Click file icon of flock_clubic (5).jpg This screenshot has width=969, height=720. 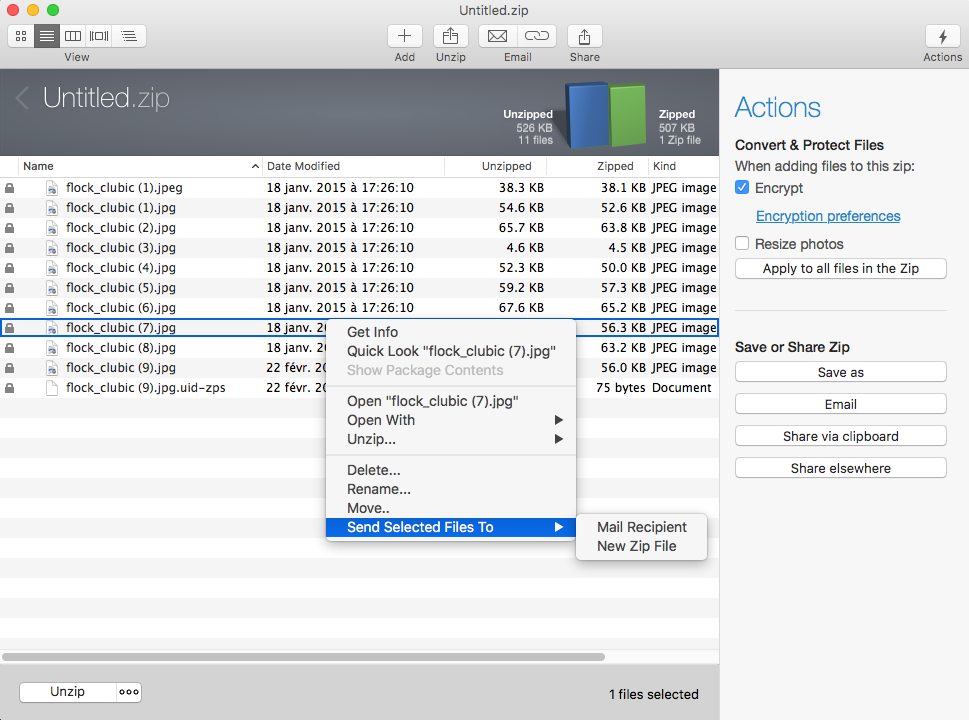(x=52, y=288)
